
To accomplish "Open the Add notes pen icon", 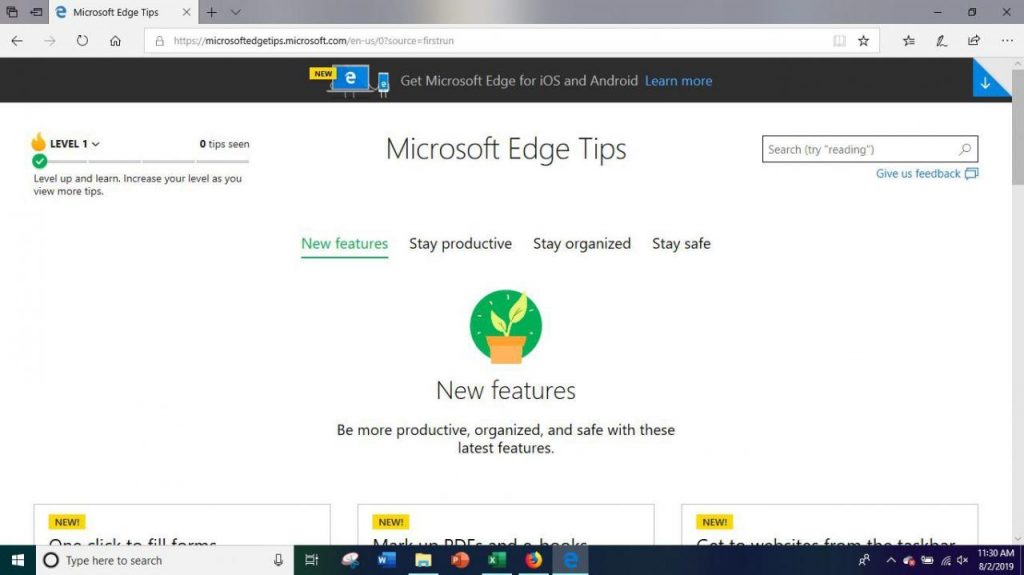I will click(x=941, y=41).
